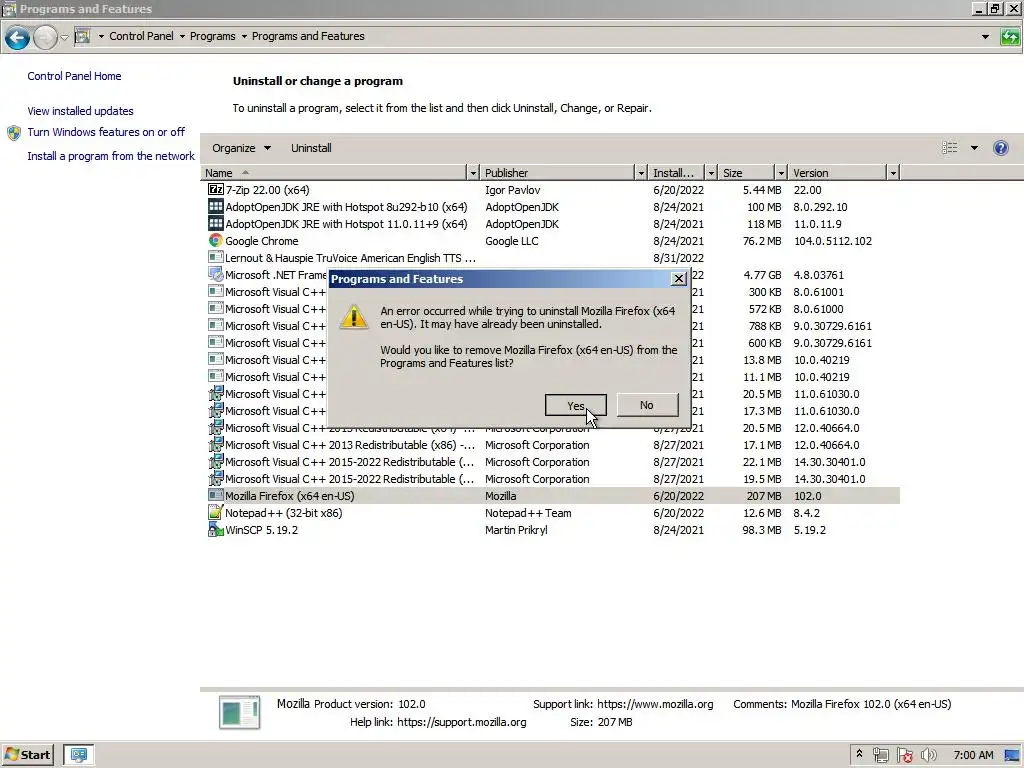Sort by the Publisher column header
The width and height of the screenshot is (1024, 768).
[558, 173]
